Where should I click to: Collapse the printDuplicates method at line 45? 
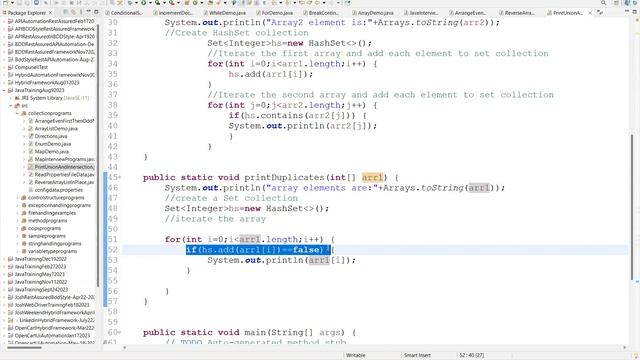point(120,178)
